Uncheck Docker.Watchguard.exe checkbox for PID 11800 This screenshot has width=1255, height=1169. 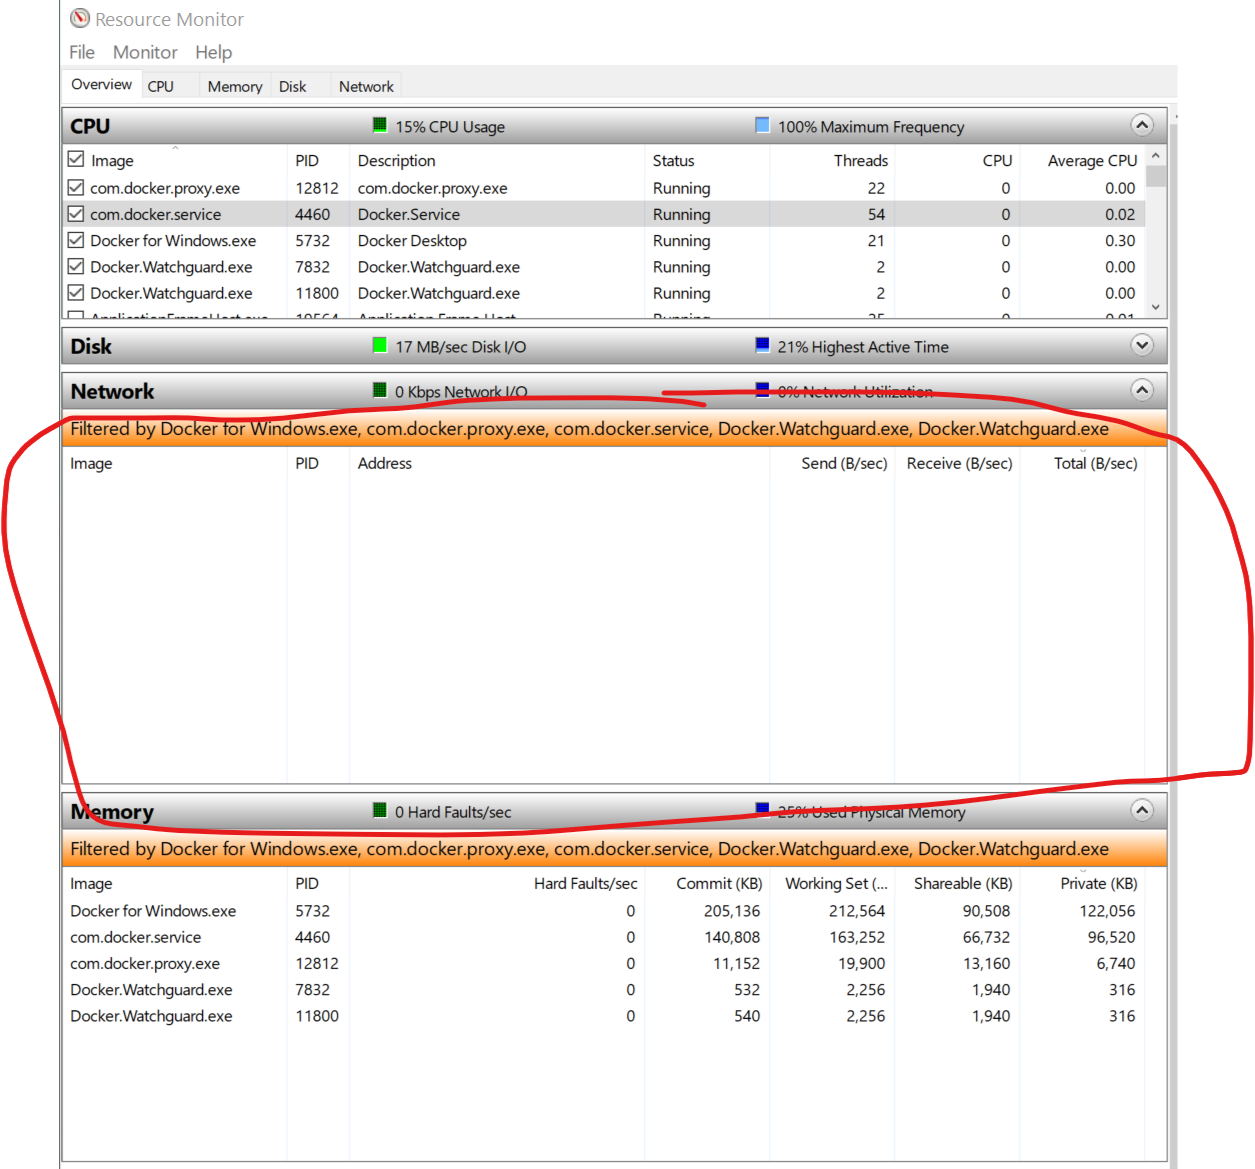pyautogui.click(x=76, y=292)
